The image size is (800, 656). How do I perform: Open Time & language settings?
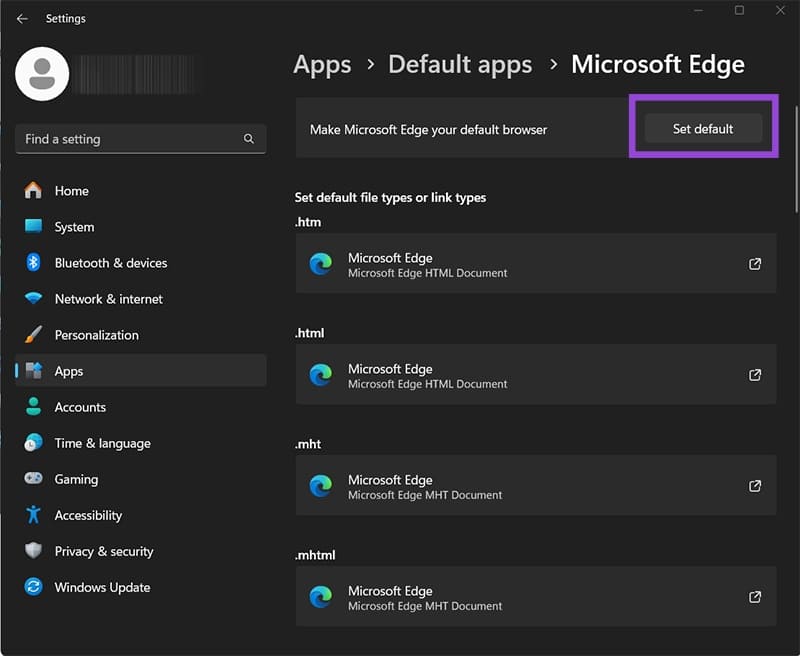[x=141, y=443]
